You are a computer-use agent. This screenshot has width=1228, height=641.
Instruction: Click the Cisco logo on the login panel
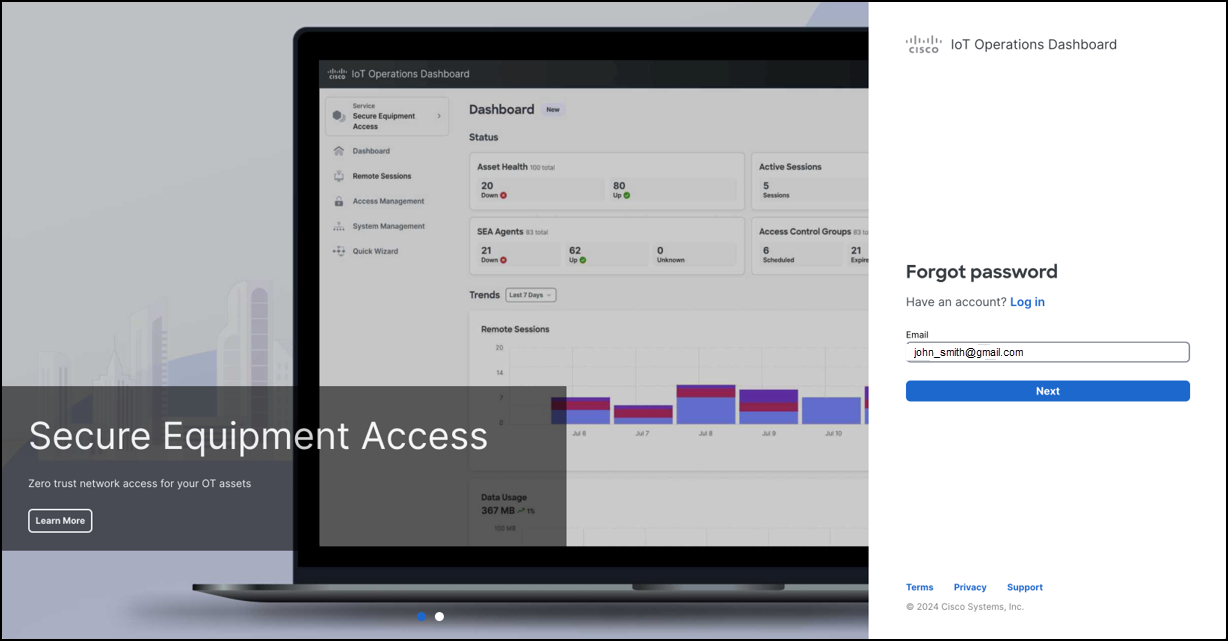click(x=923, y=43)
